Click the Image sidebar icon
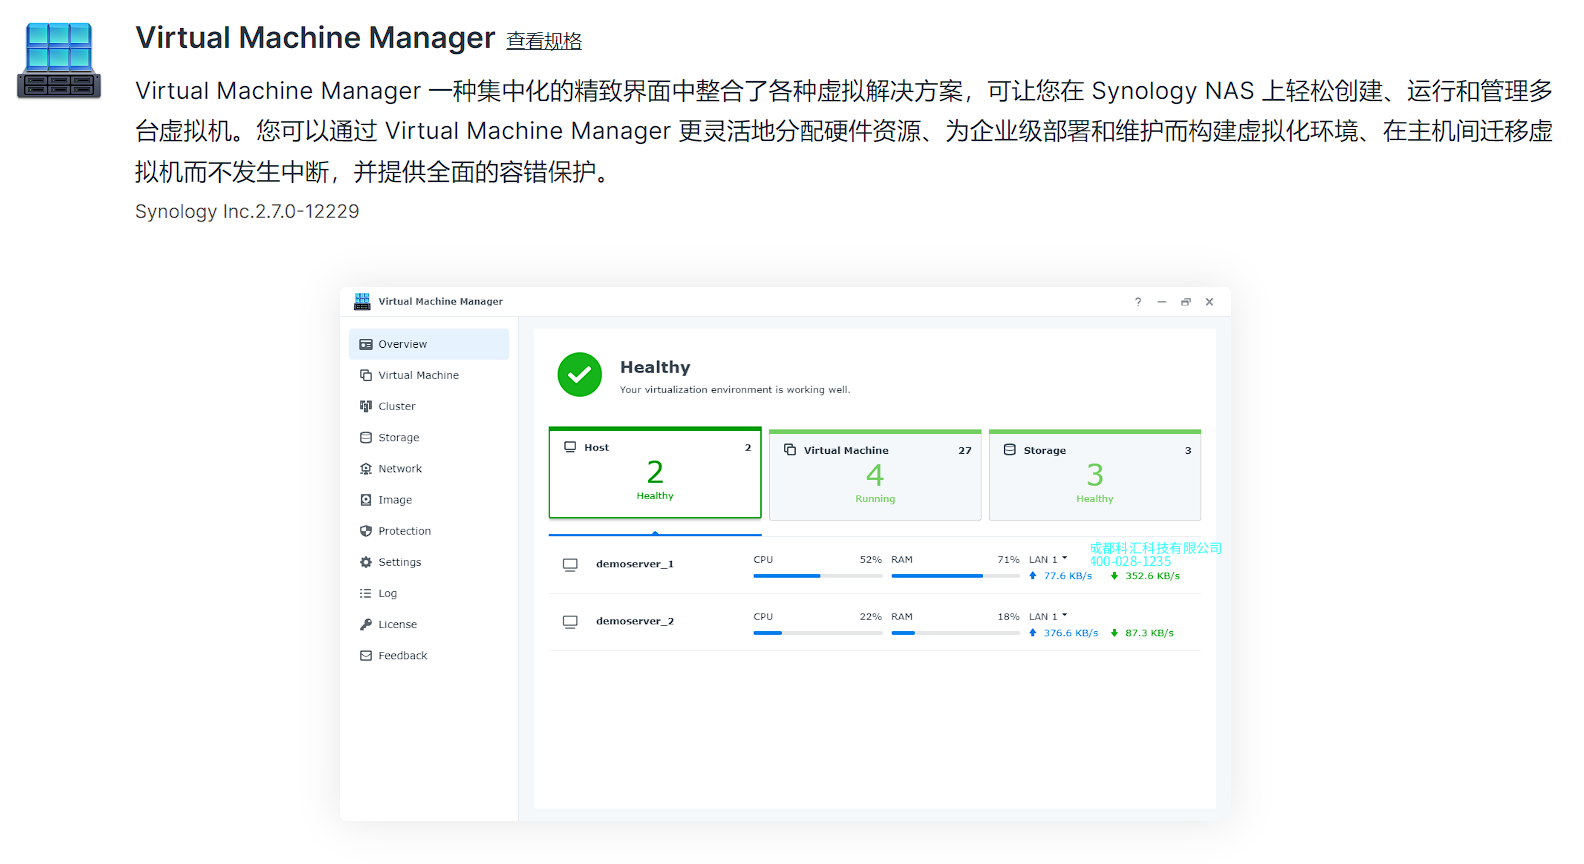1584x864 pixels. coord(366,499)
